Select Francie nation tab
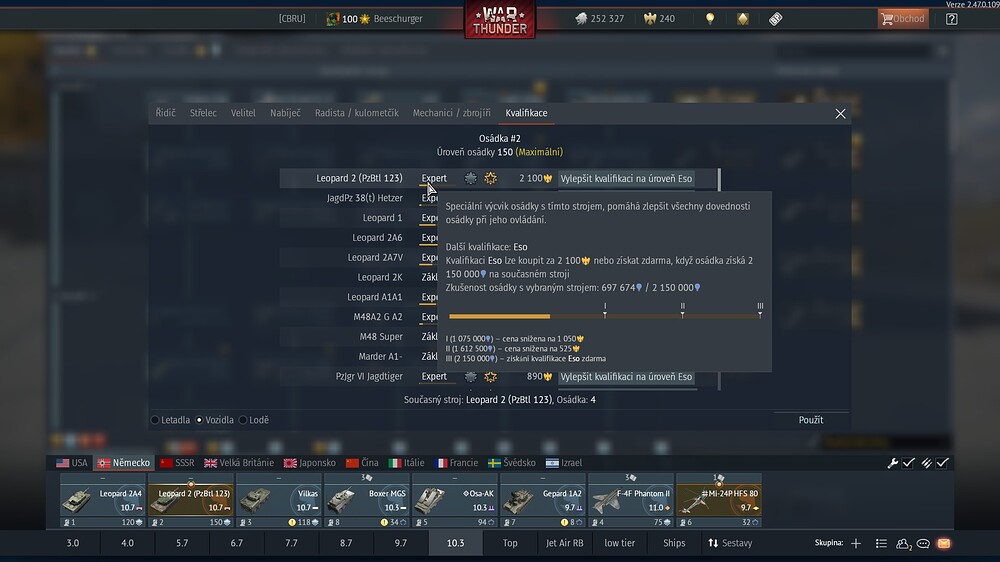Screen dimensions: 1000x562 [456, 463]
